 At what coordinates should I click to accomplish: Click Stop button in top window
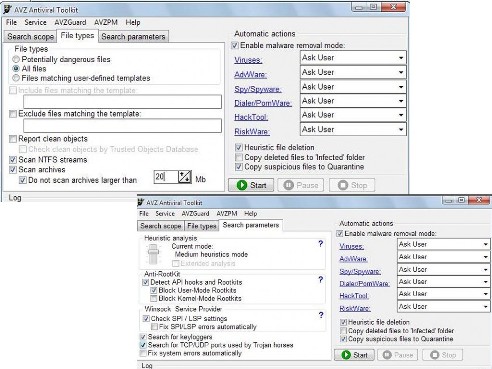point(352,185)
